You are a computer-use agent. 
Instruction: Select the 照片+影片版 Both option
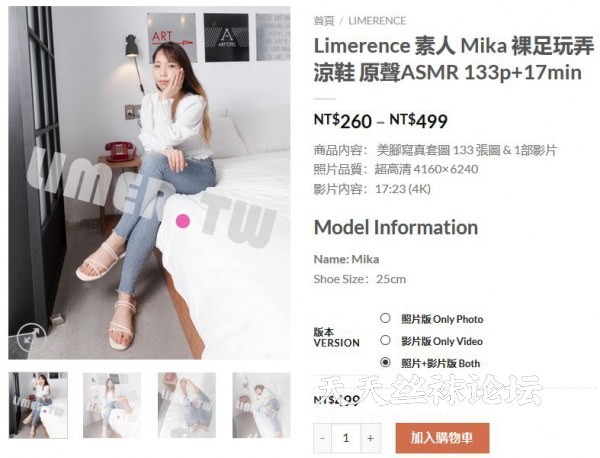(x=385, y=362)
